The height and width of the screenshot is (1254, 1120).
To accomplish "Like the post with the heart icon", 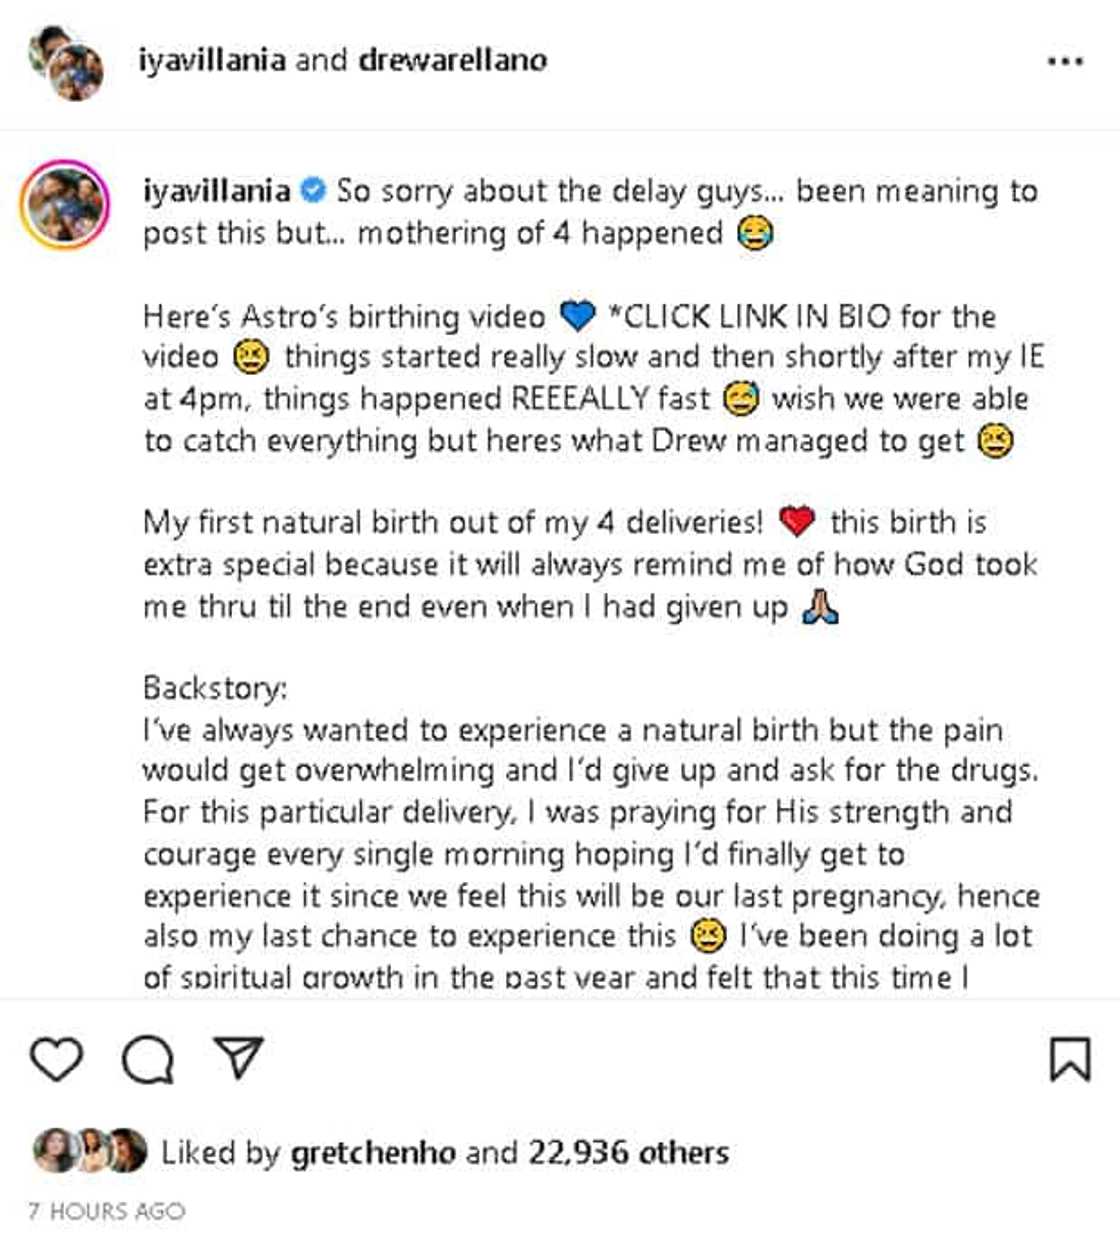I will (x=56, y=1059).
